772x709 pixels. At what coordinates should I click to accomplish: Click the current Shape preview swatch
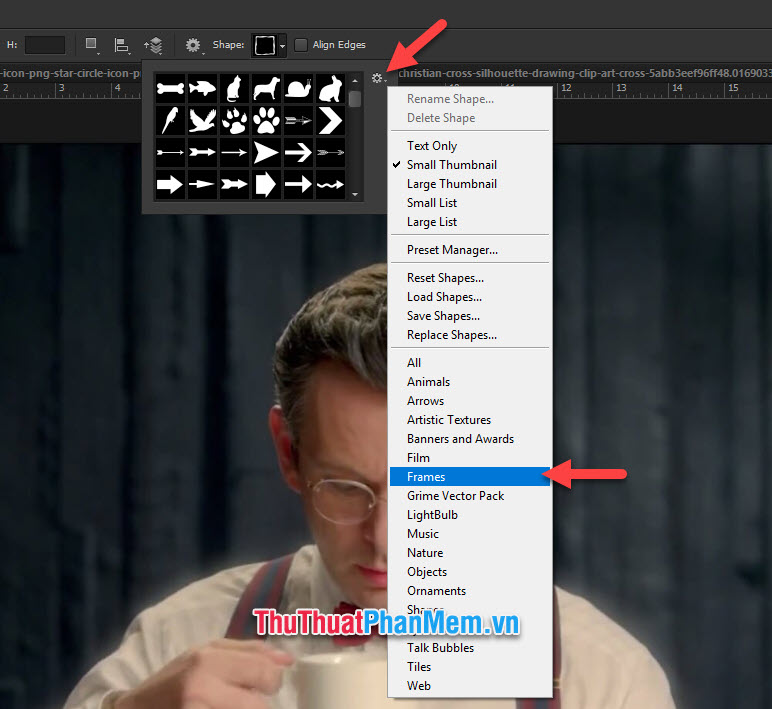265,45
